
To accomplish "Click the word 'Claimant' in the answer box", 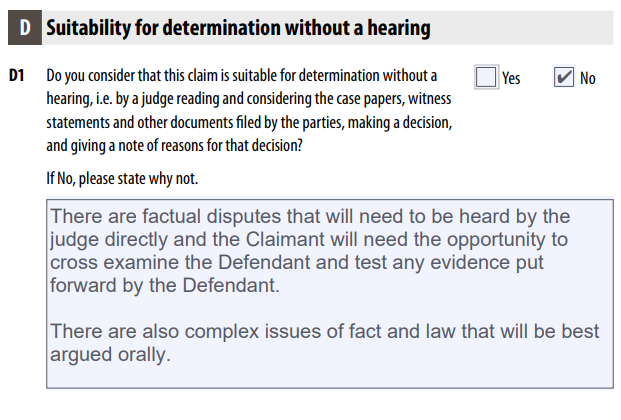I will (283, 239).
